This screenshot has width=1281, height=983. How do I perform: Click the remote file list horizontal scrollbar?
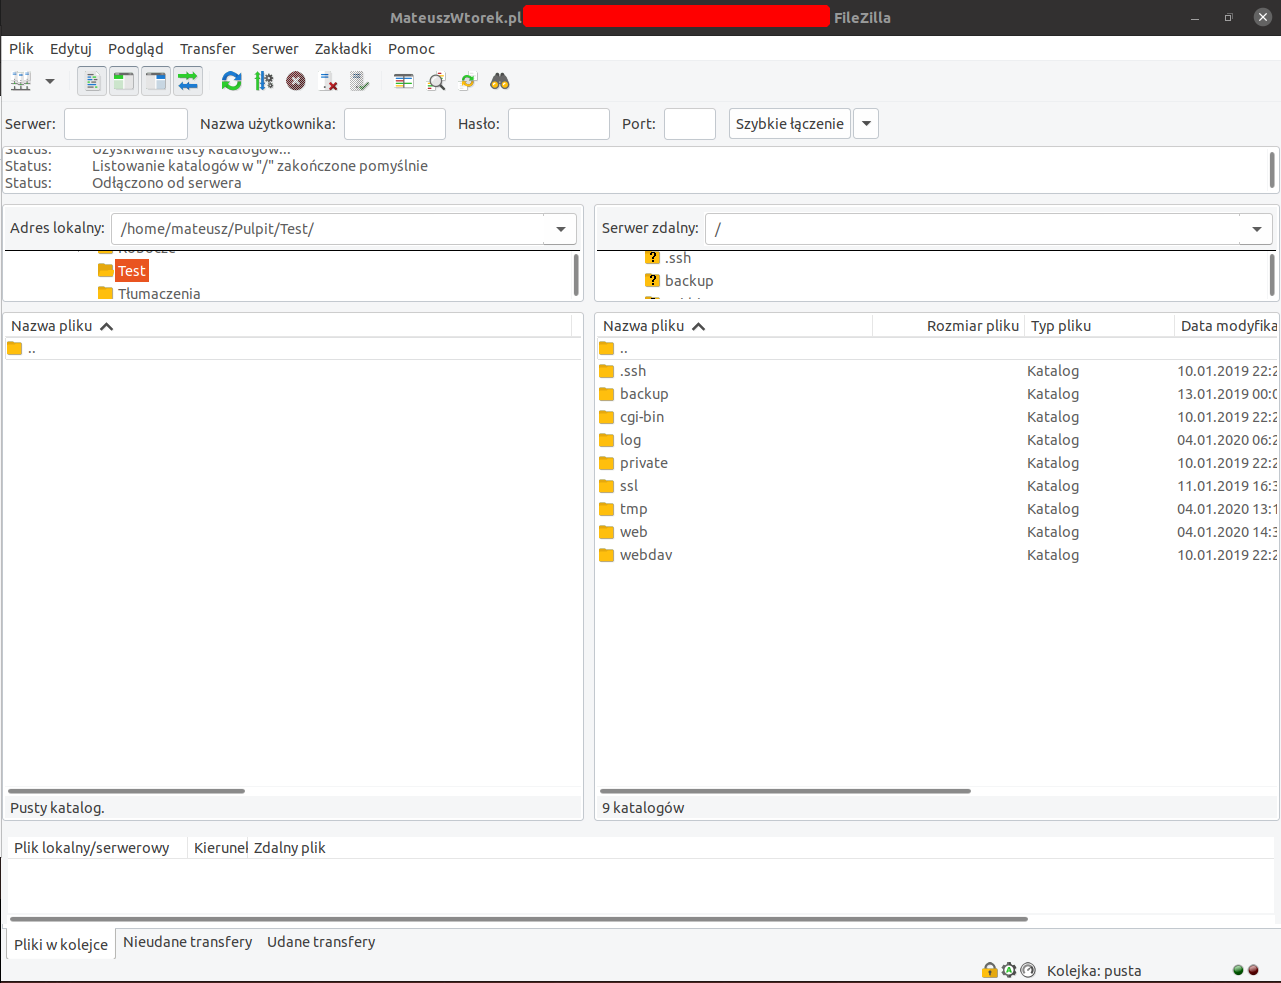(785, 791)
